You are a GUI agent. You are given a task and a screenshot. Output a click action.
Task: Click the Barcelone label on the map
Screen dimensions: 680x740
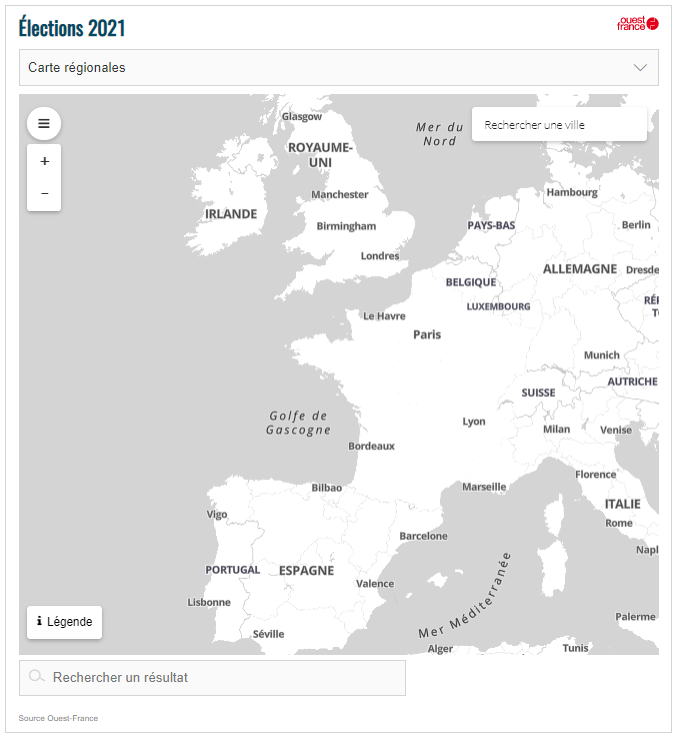423,536
